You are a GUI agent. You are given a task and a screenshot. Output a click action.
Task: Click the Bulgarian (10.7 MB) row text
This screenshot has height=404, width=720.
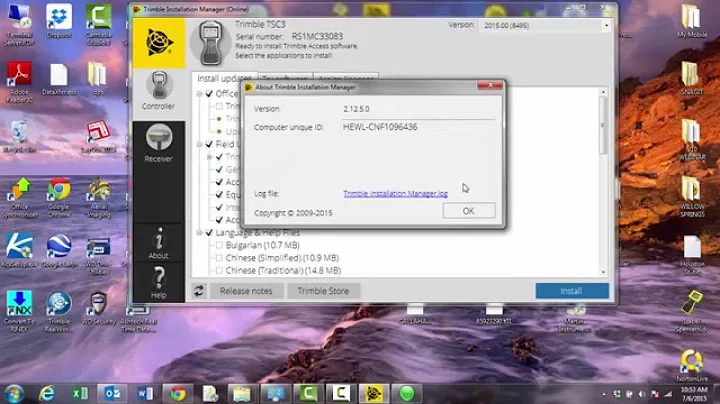point(263,245)
